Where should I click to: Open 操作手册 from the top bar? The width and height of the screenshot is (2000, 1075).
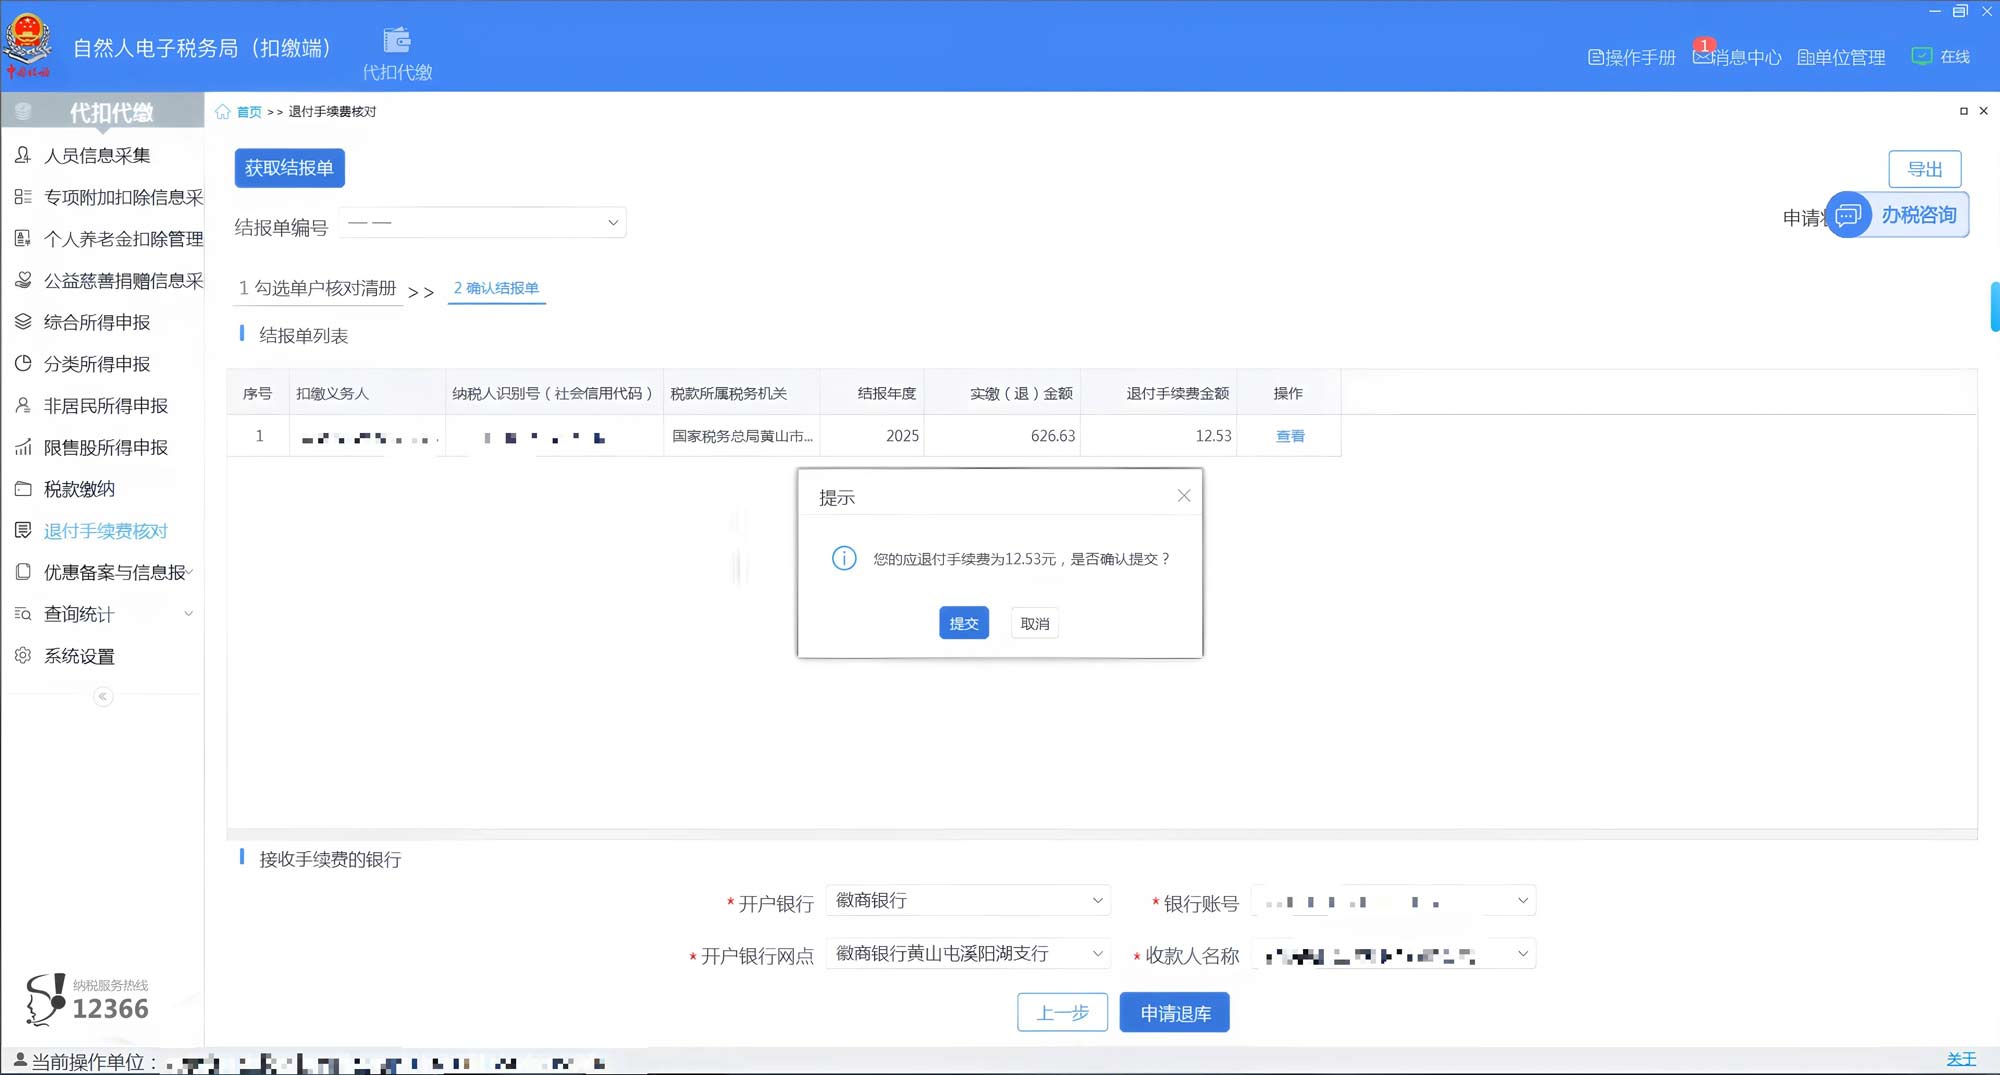[1631, 57]
